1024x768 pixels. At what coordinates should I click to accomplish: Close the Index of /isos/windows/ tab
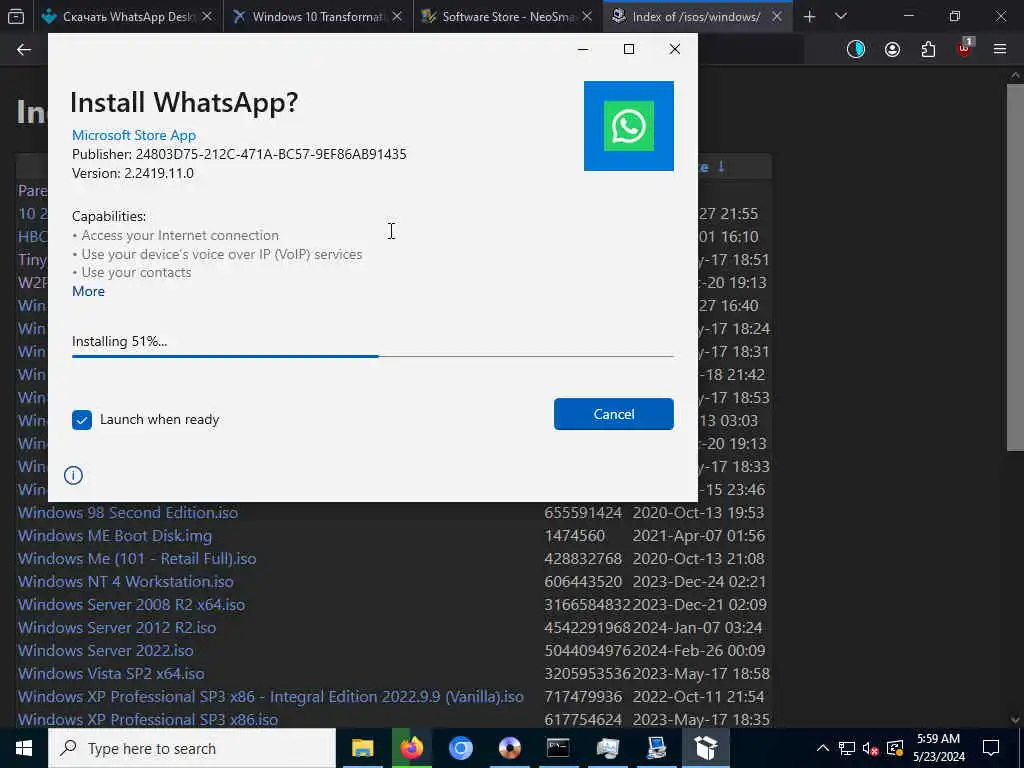(x=776, y=16)
